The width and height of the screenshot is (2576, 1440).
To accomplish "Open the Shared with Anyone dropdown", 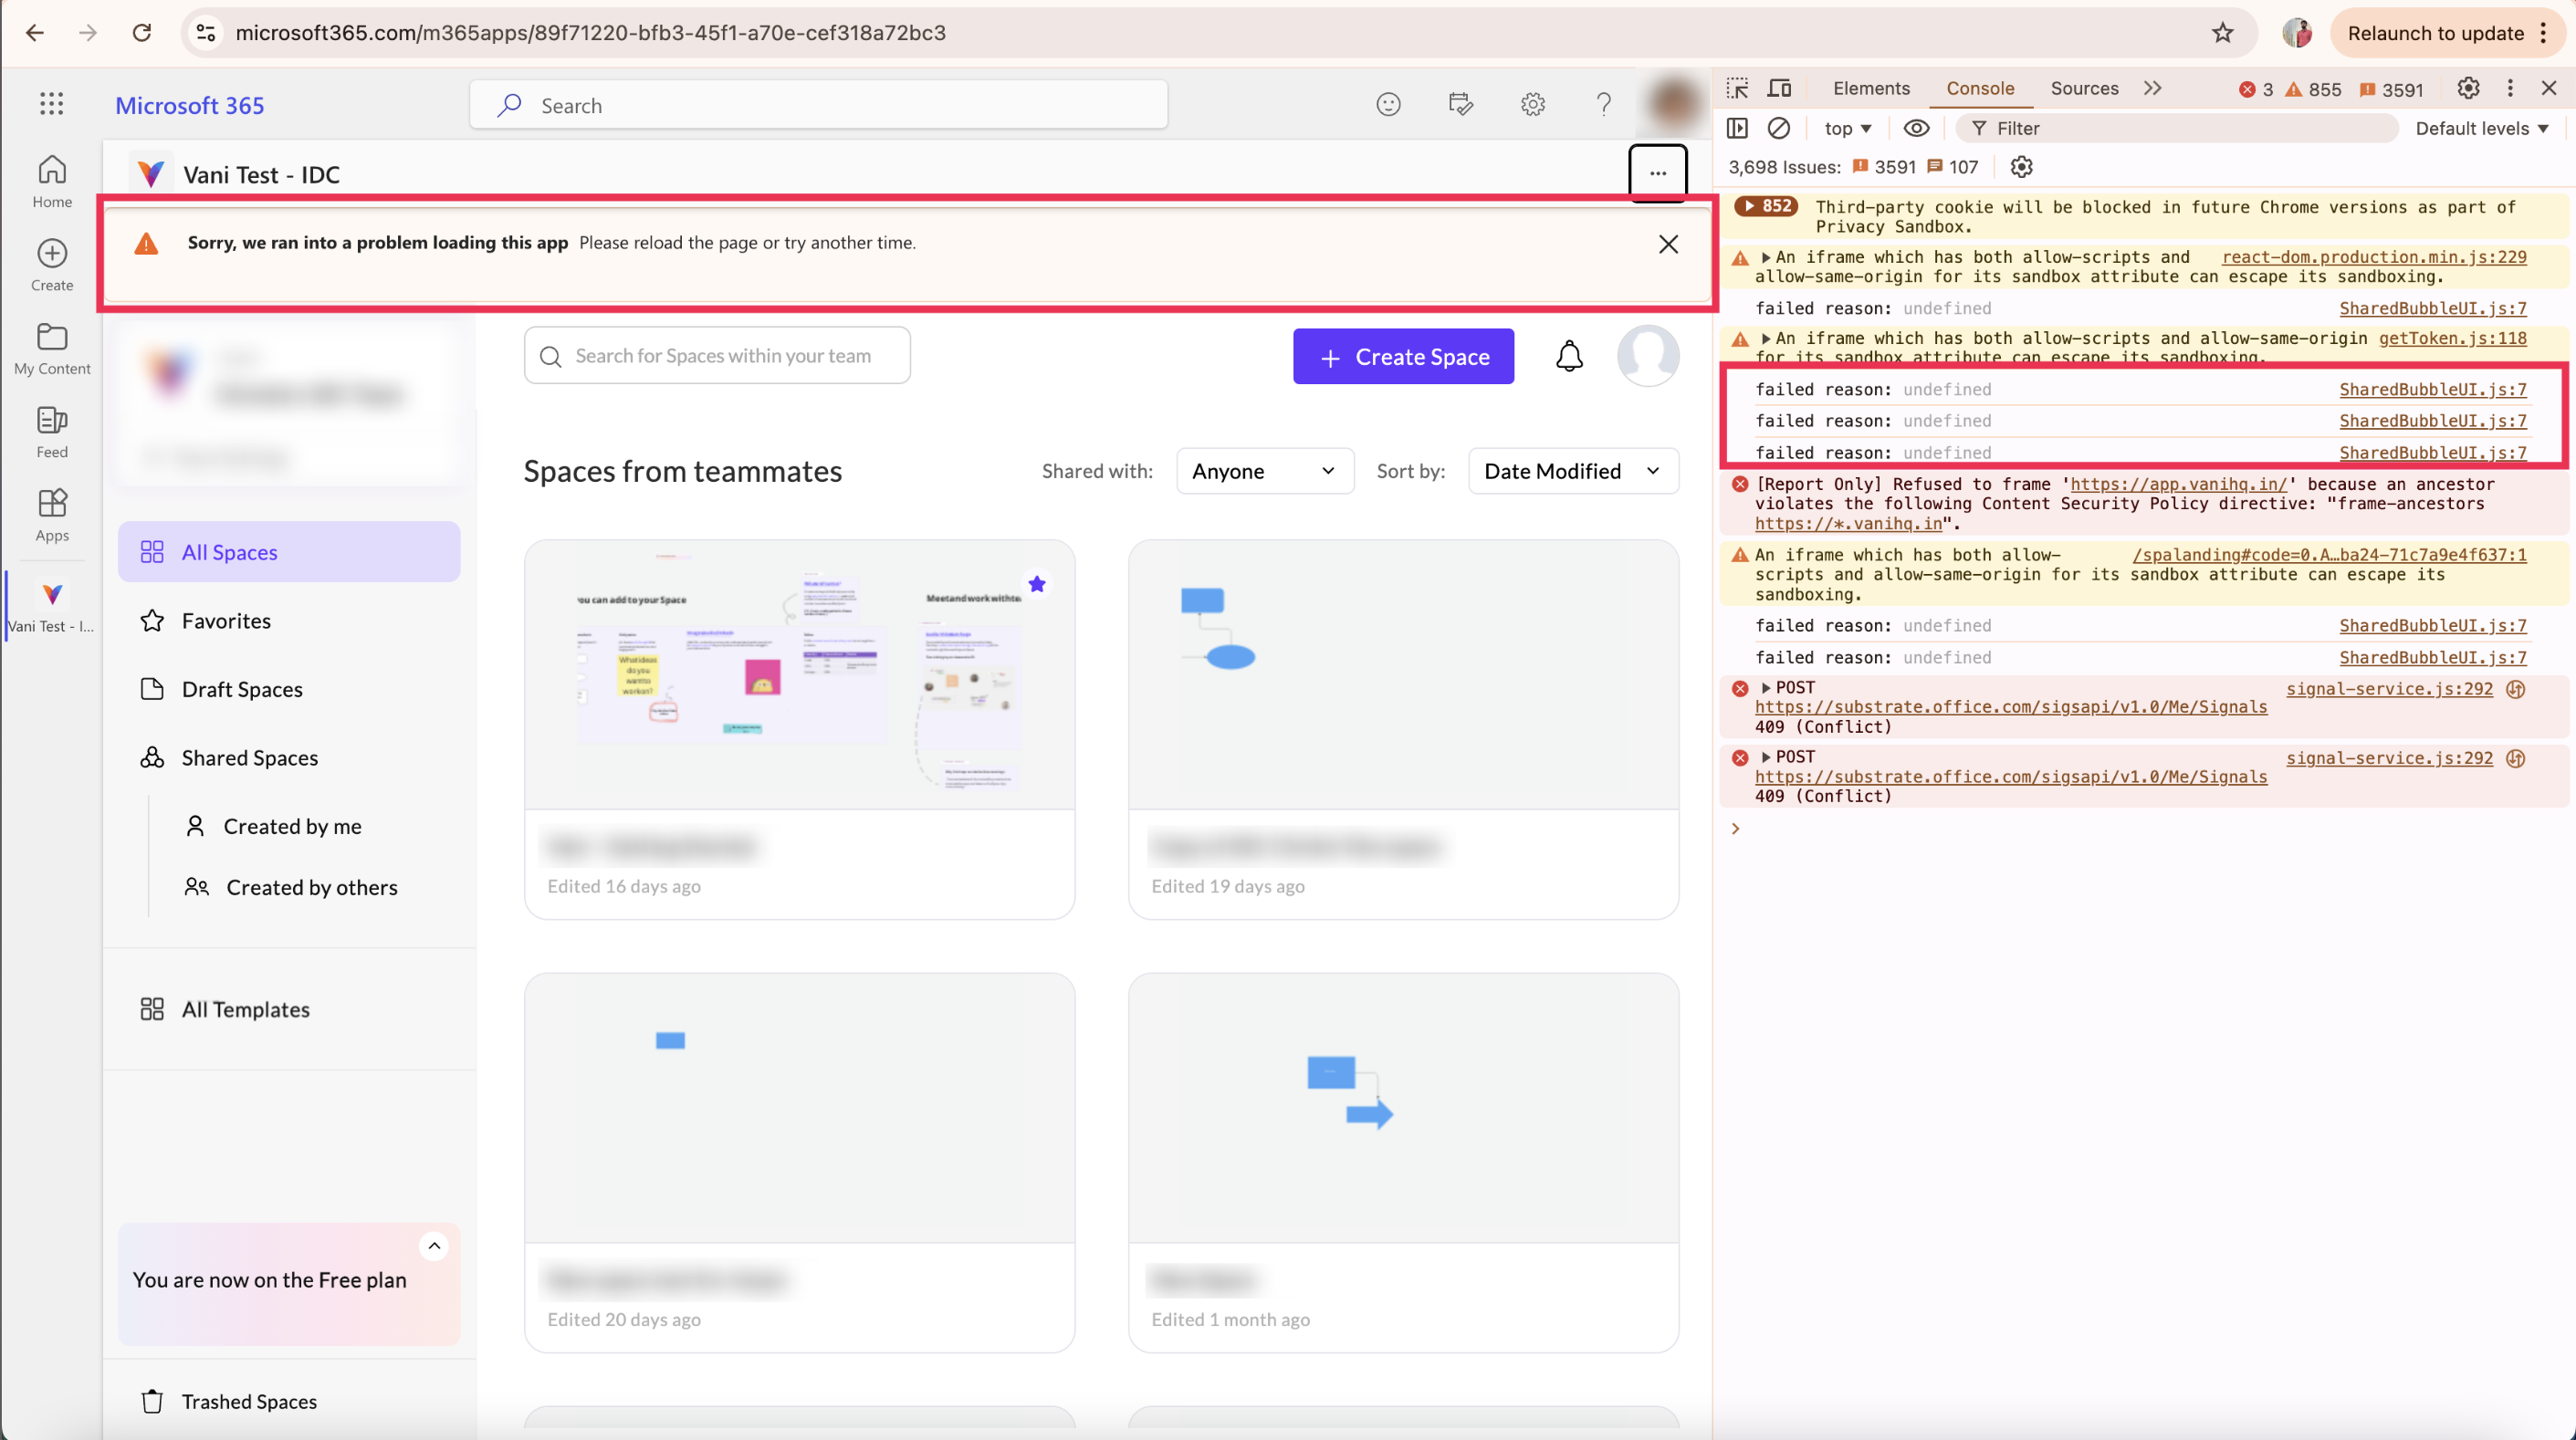I will tap(1265, 471).
